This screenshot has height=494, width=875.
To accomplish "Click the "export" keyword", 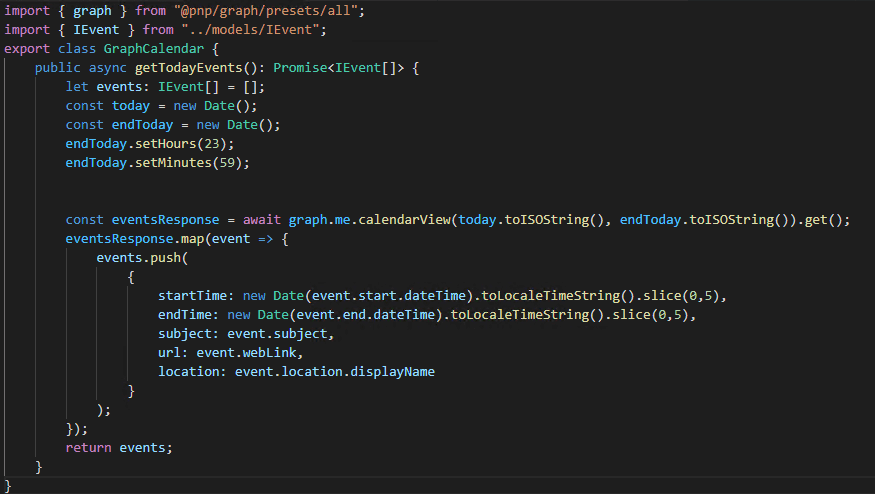I will tap(27, 49).
